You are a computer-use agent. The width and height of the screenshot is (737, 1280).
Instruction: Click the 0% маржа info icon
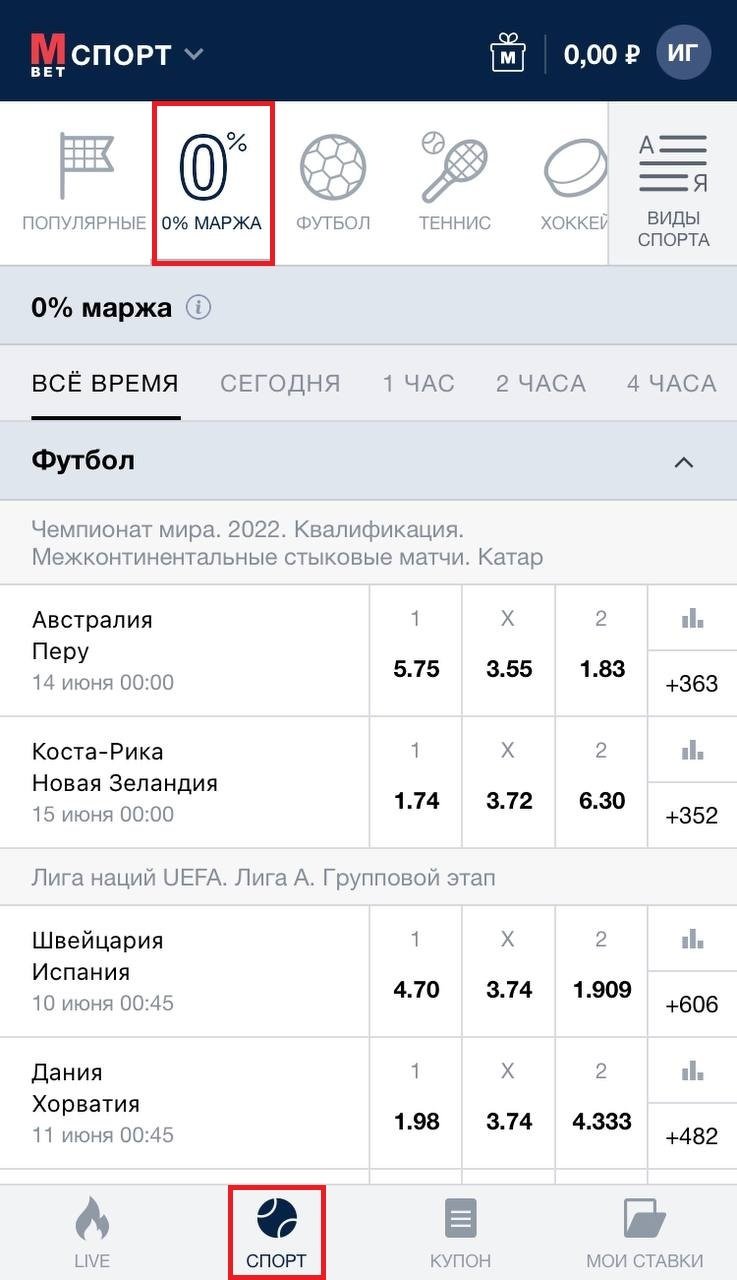point(199,308)
